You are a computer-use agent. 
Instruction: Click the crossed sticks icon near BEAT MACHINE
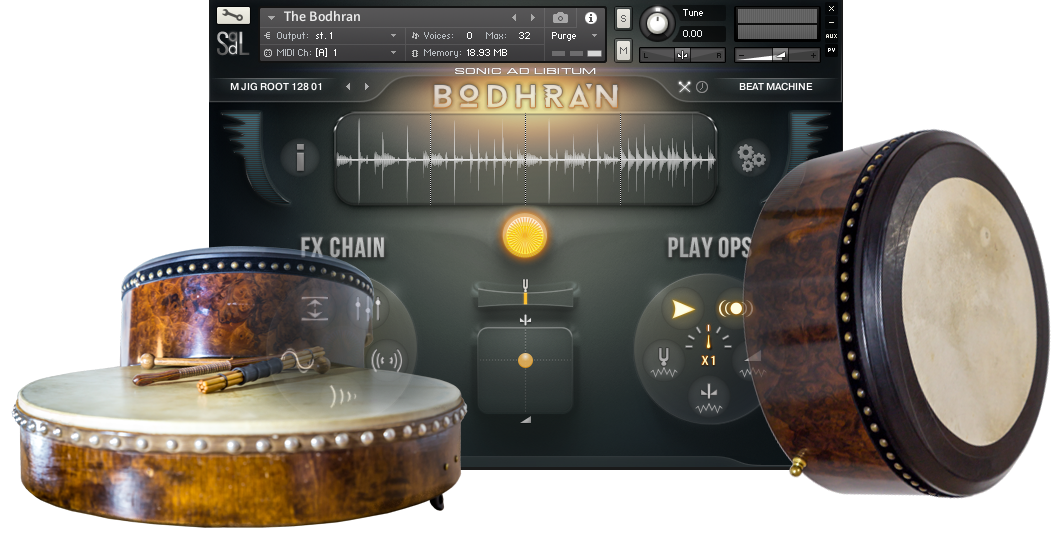[684, 87]
